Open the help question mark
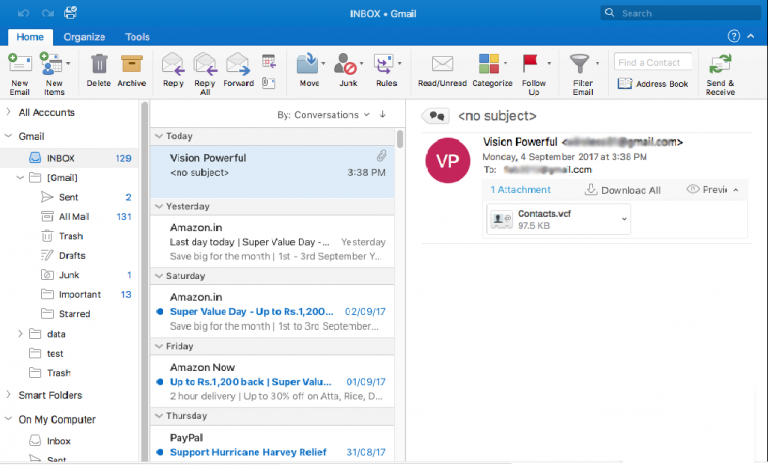This screenshot has width=768, height=469. click(733, 36)
